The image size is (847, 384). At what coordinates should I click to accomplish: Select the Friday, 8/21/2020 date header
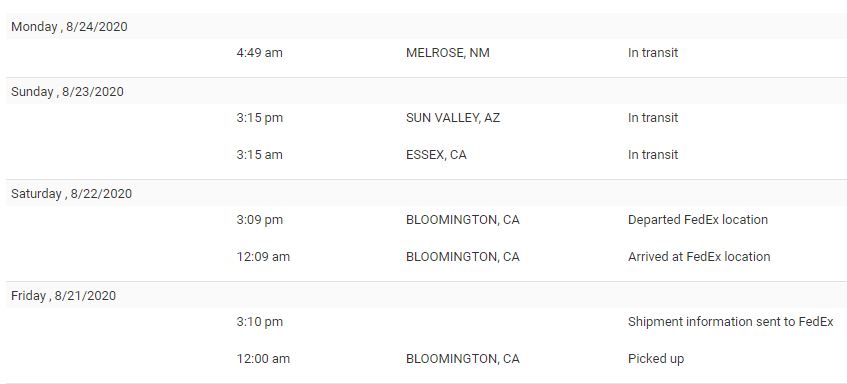click(63, 295)
